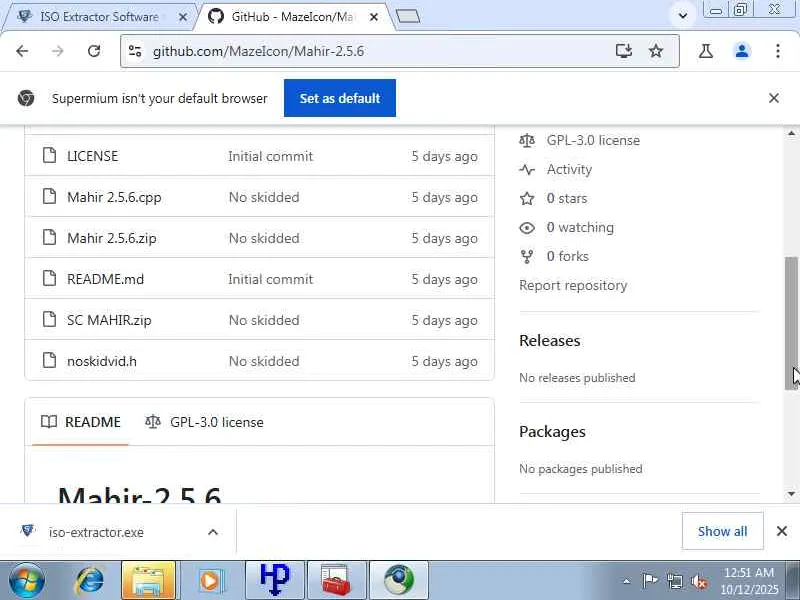The height and width of the screenshot is (600, 800).
Task: Click the forward navigation arrow
Action: (58, 51)
